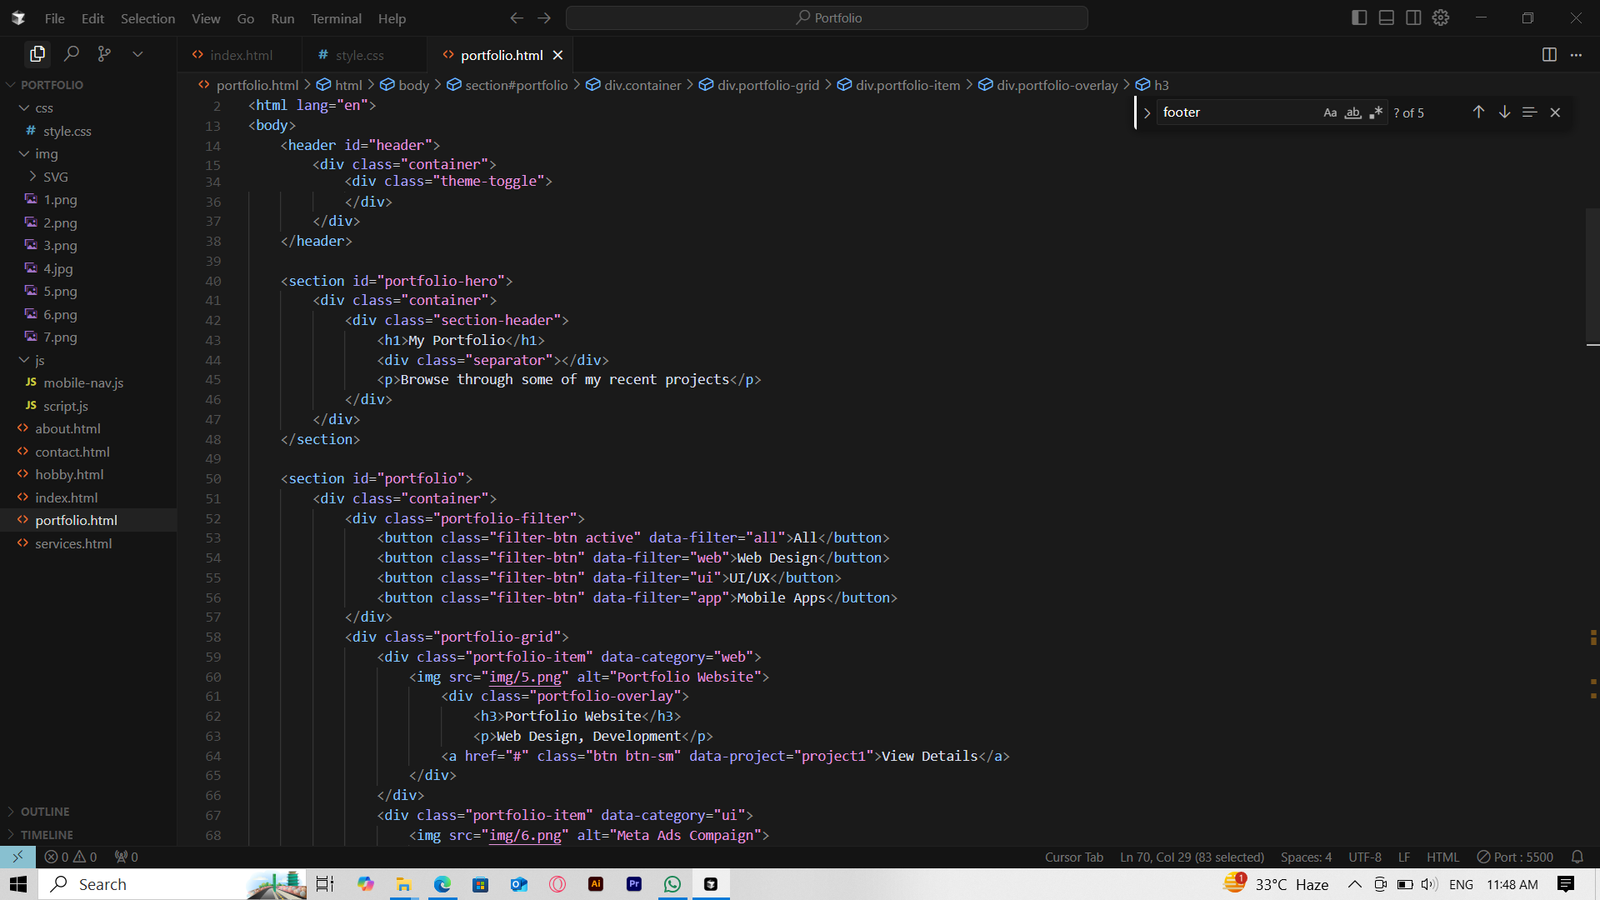This screenshot has height=900, width=1600.
Task: Show additional views chevron in sidebar header
Action: tap(138, 54)
